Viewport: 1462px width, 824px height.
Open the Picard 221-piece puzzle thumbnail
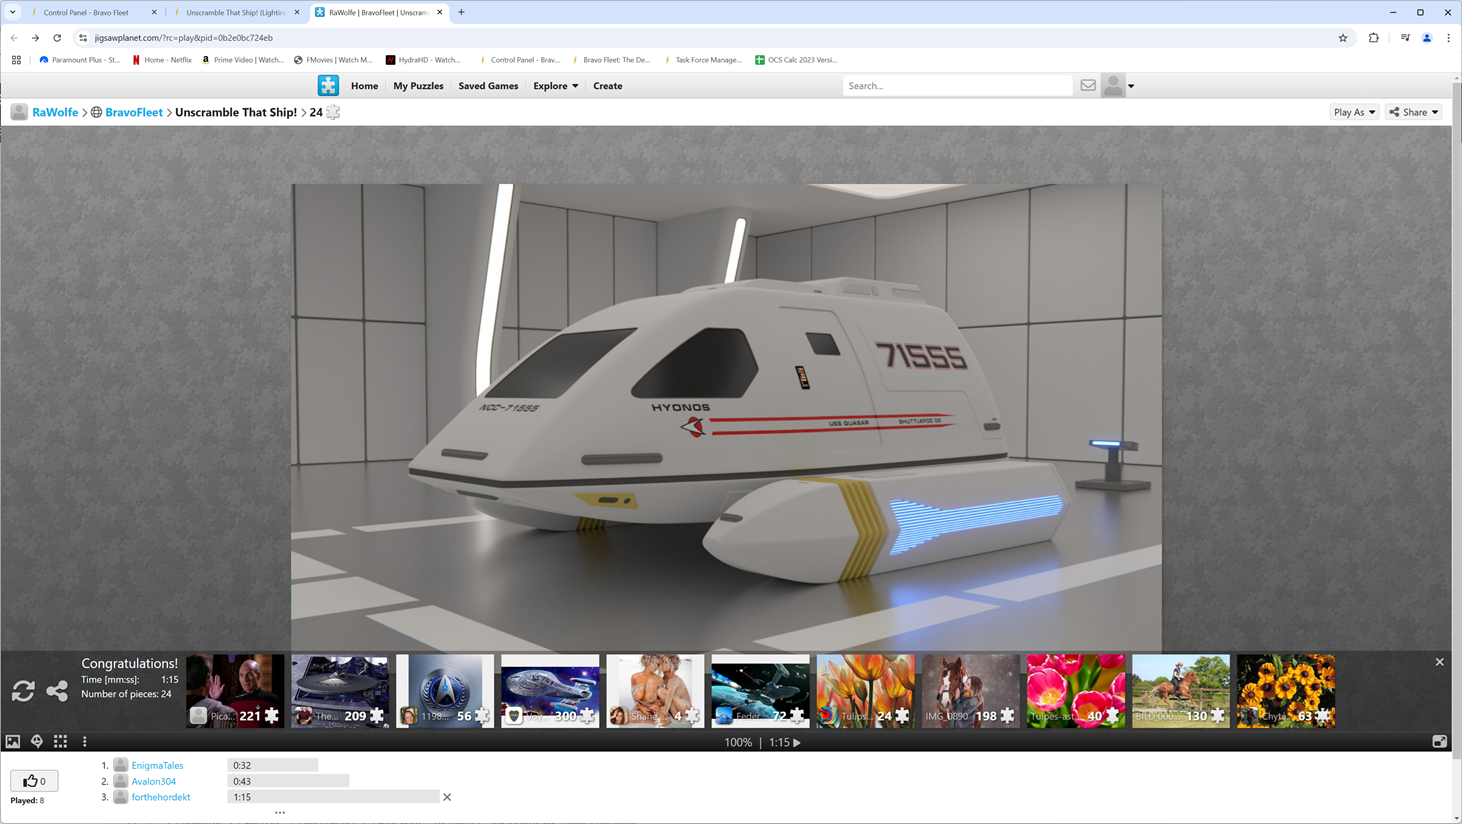click(x=235, y=691)
